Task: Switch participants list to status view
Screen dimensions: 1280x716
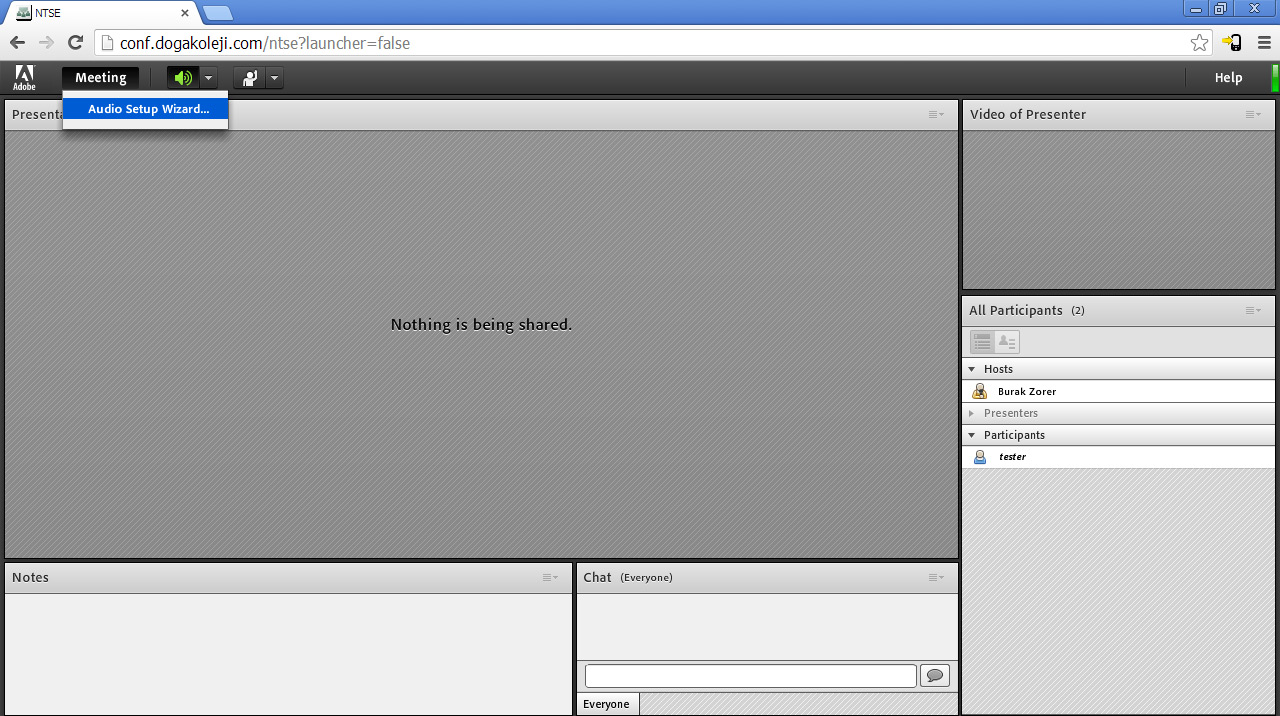Action: click(1007, 342)
